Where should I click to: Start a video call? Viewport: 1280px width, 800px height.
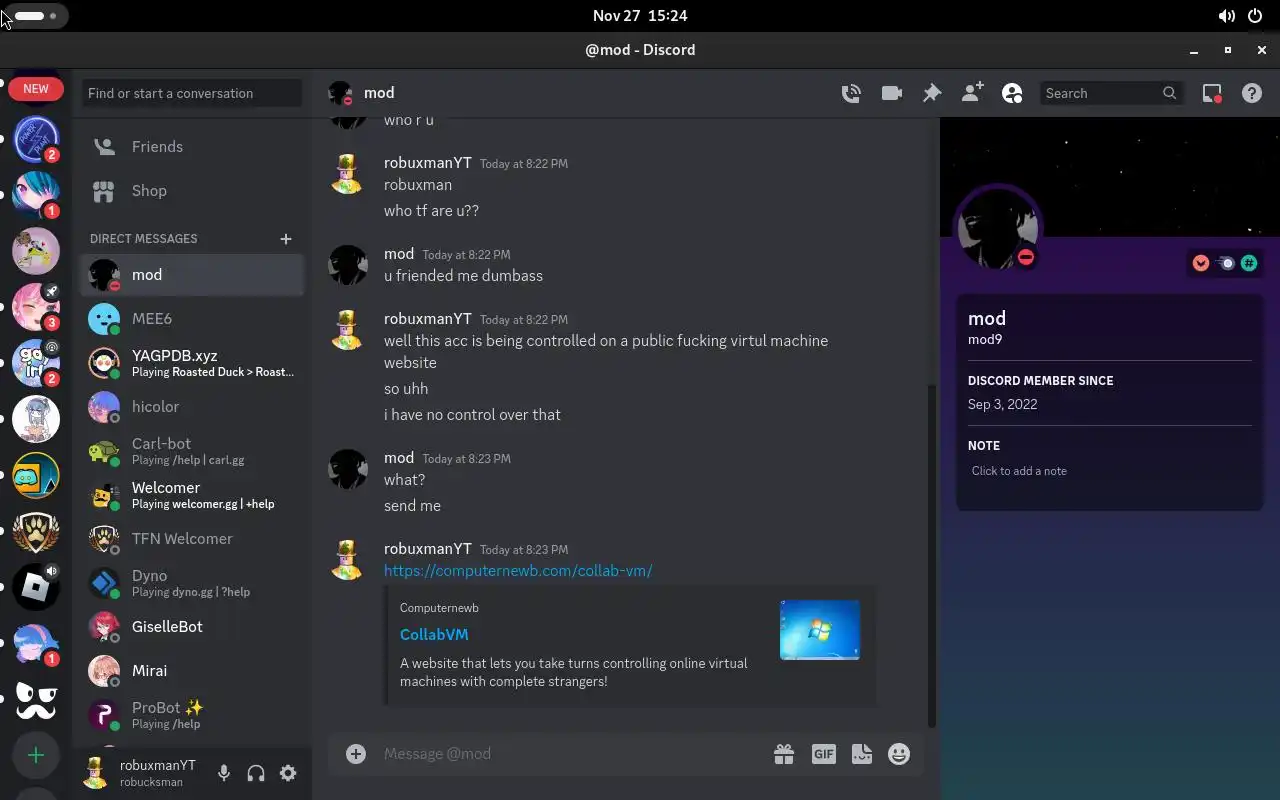click(x=891, y=93)
